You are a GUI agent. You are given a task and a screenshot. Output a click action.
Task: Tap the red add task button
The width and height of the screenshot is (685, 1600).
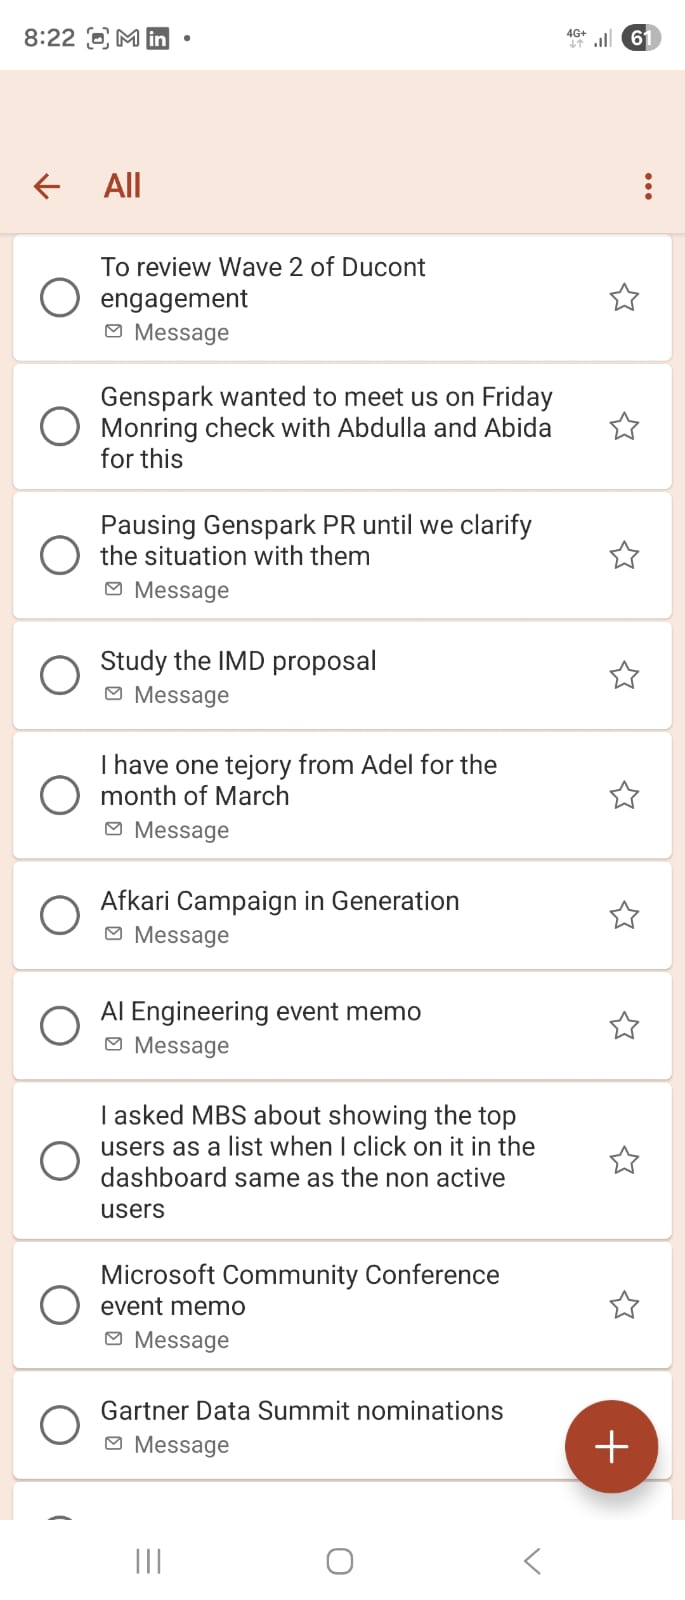click(611, 1446)
